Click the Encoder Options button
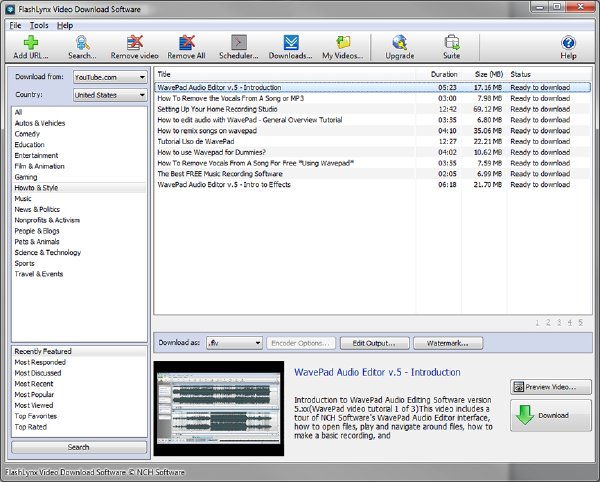Viewport: 600px width, 482px height. tap(301, 343)
